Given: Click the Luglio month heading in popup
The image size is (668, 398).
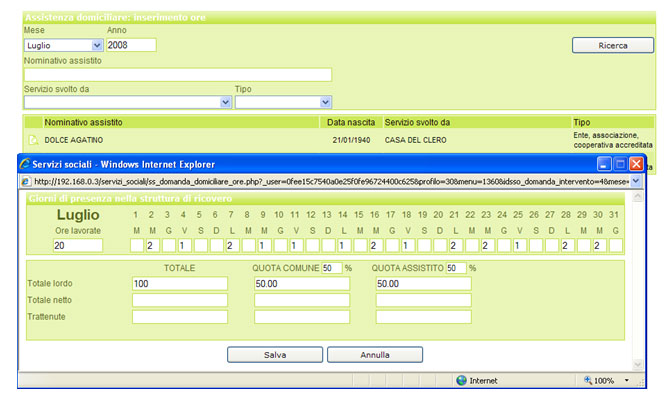Looking at the screenshot, I should tap(78, 215).
